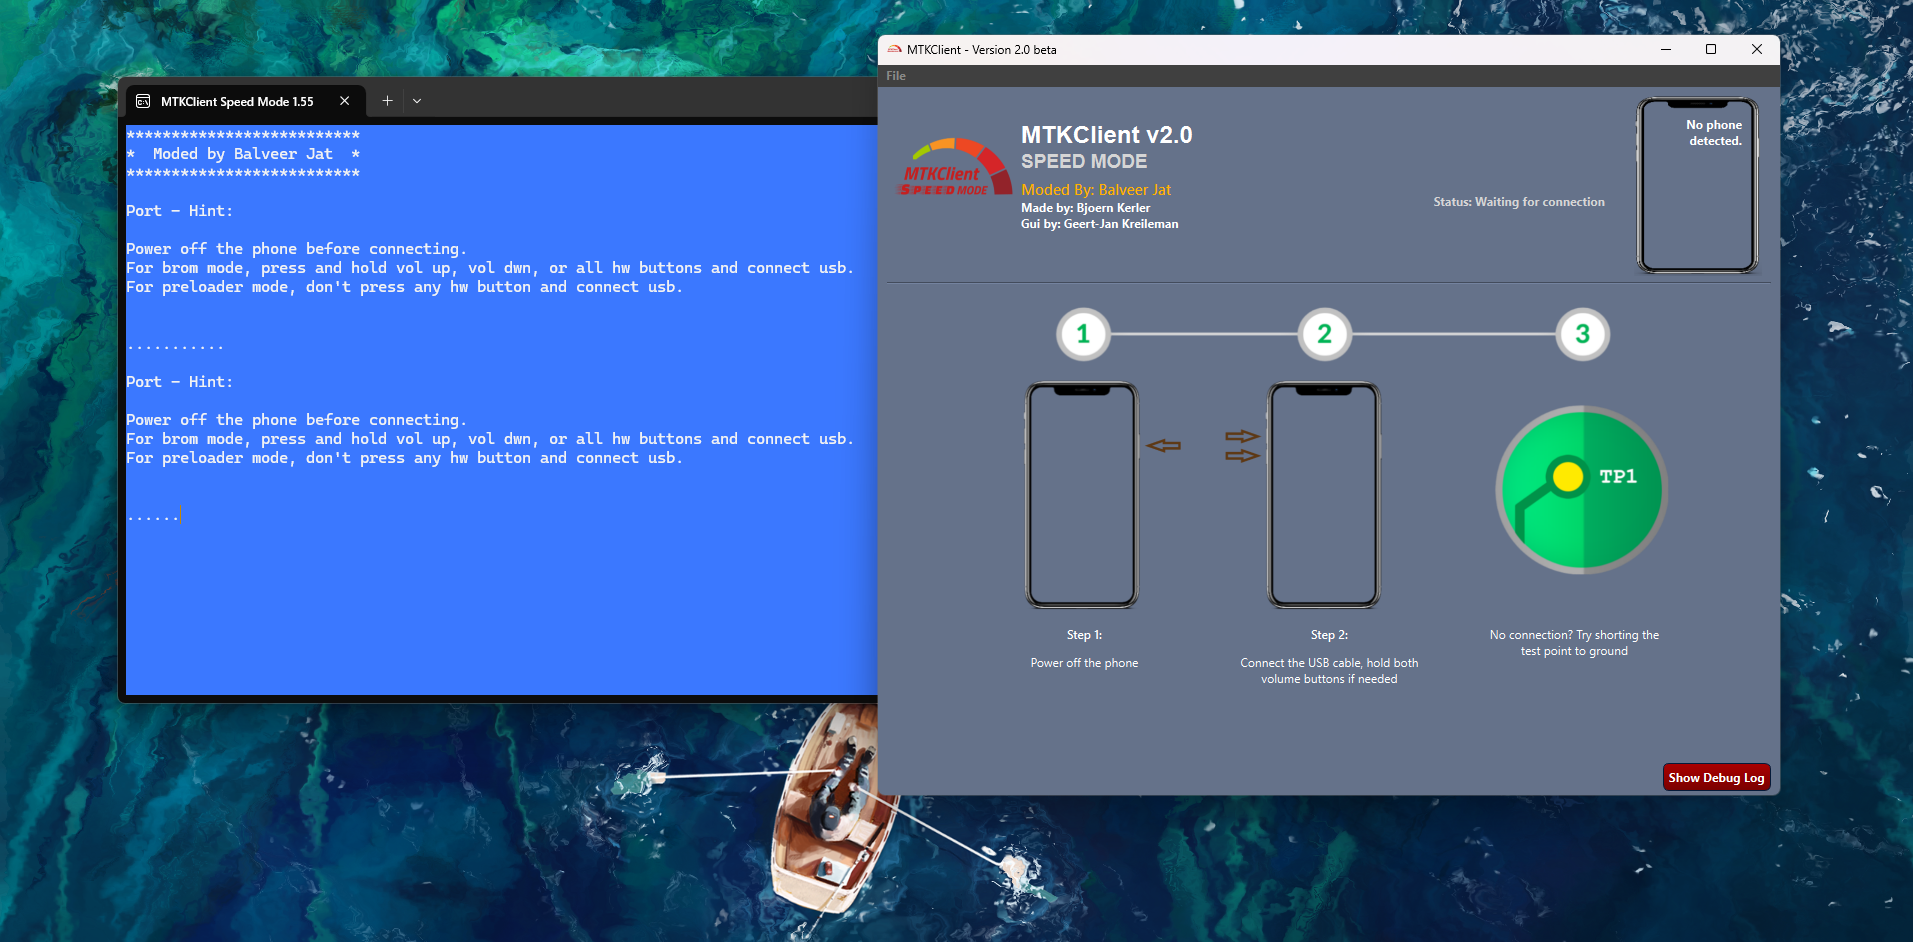Click the MTKClient title bar app icon
Screen dimensions: 1913x942
(x=894, y=49)
